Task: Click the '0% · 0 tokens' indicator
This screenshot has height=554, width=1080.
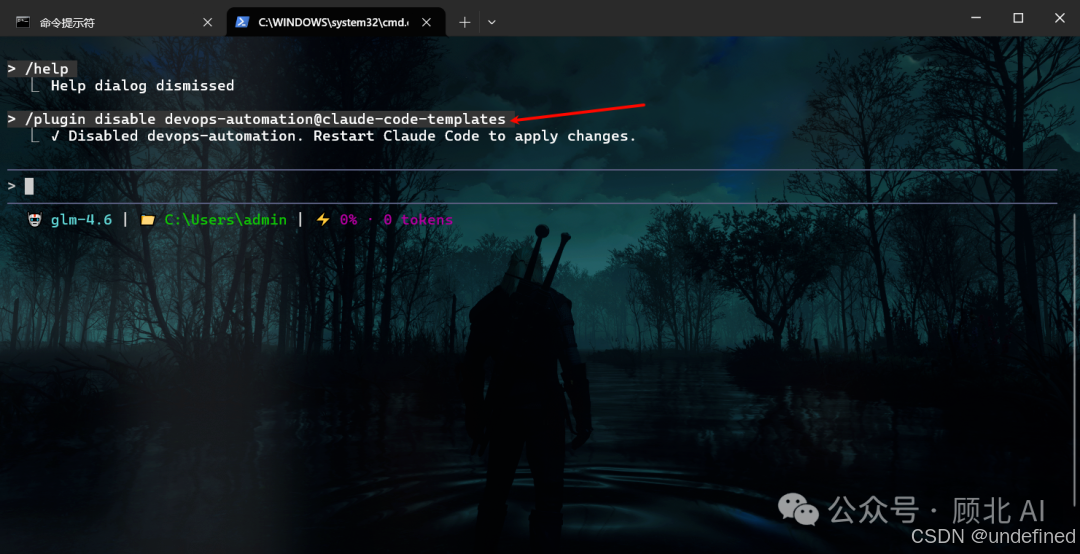Action: click(x=396, y=220)
